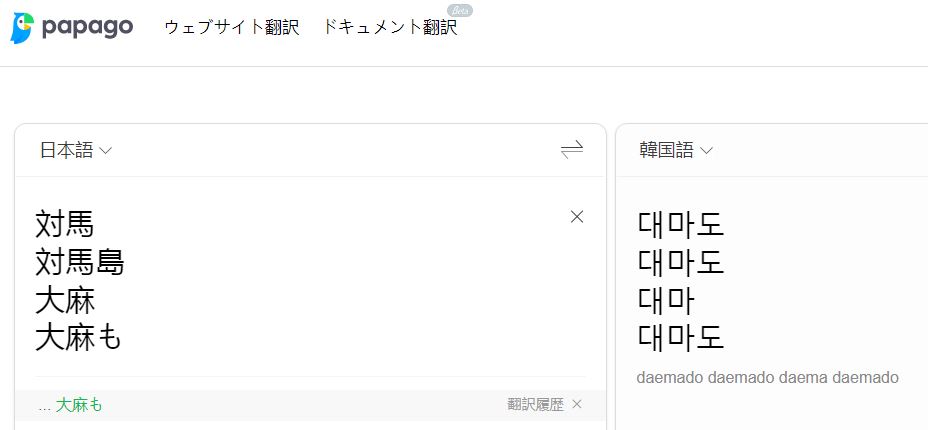The image size is (928, 430).
Task: Click the 大麻も line in source text
Action: pos(79,338)
